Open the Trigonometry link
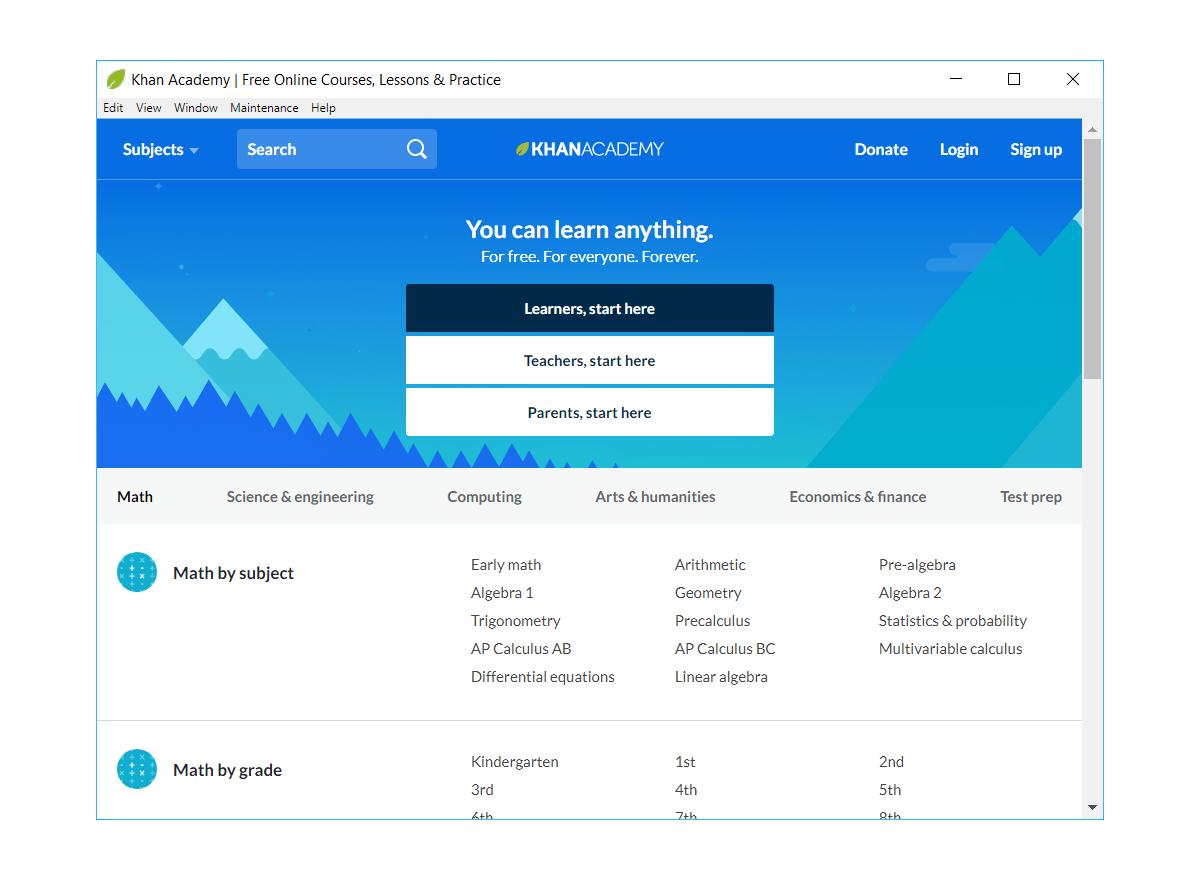Viewport: 1200px width, 880px height. click(516, 621)
